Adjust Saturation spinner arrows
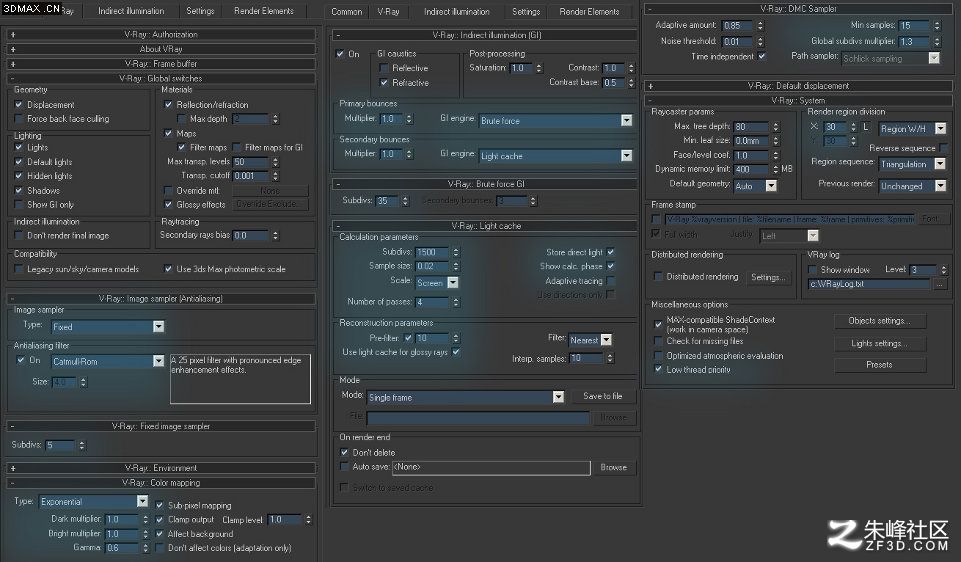961x562 pixels. [x=539, y=68]
